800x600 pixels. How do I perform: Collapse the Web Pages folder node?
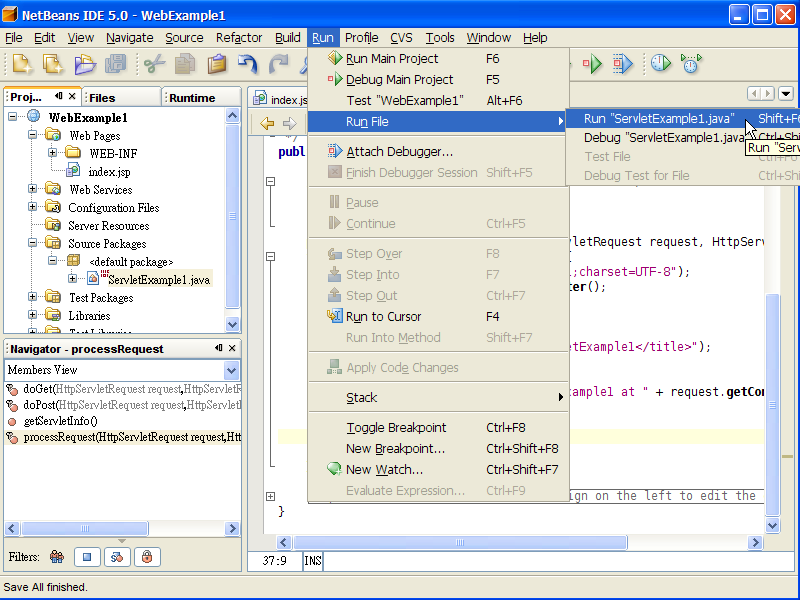pyautogui.click(x=33, y=135)
